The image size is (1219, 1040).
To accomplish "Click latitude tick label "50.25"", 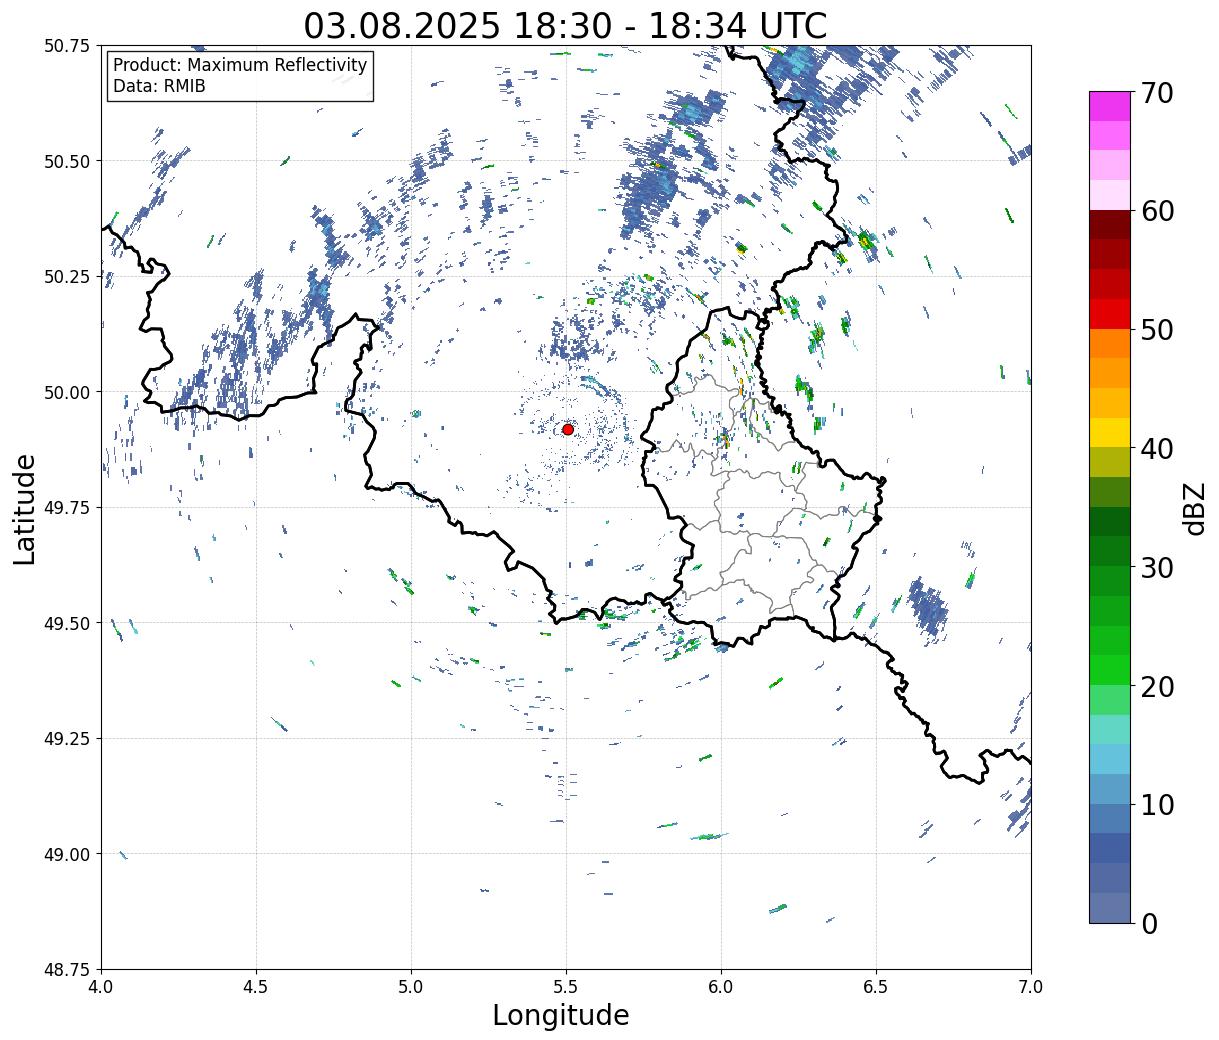I will pos(67,277).
